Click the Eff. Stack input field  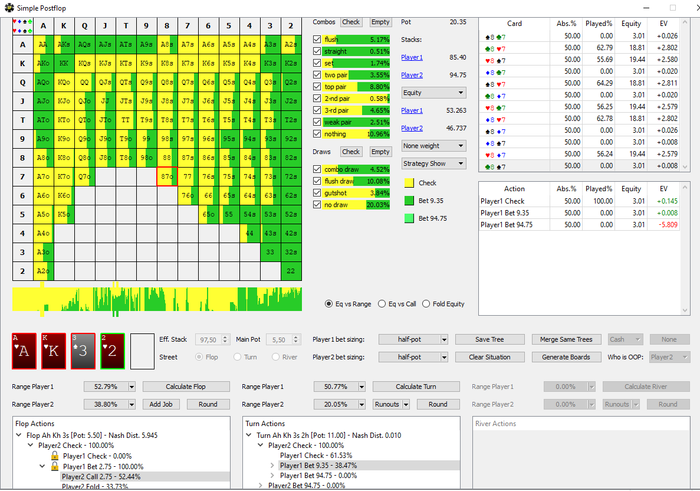[208, 340]
